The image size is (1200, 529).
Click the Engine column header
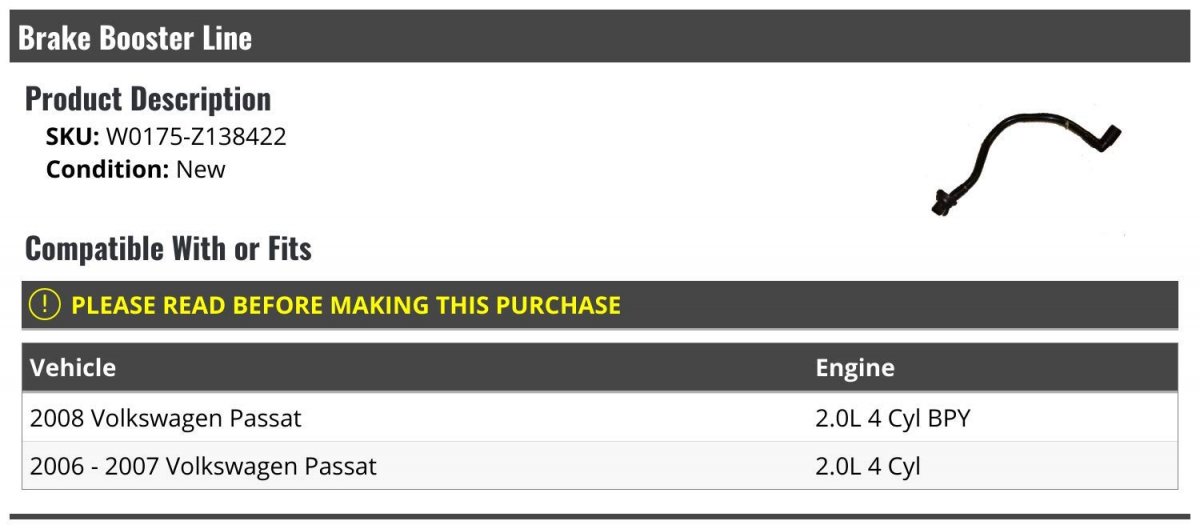click(x=855, y=368)
